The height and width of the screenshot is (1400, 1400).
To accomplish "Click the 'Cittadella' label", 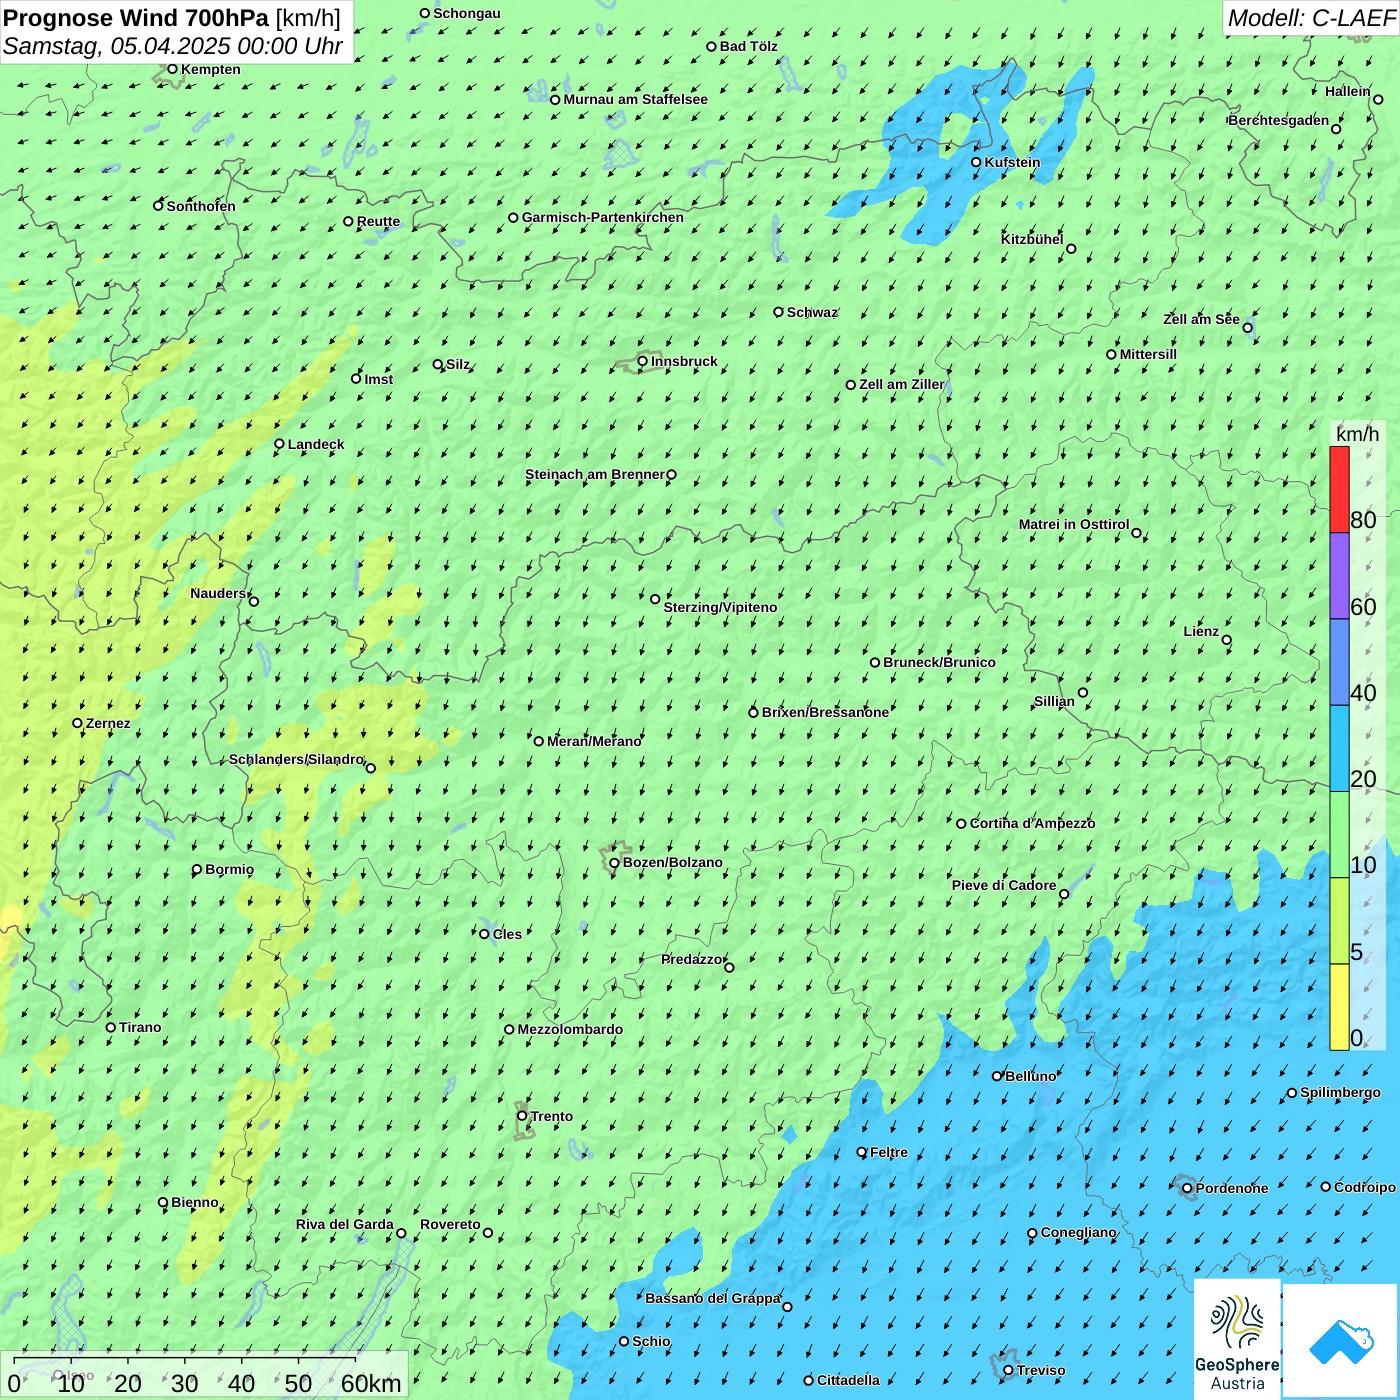I will pos(848,1380).
